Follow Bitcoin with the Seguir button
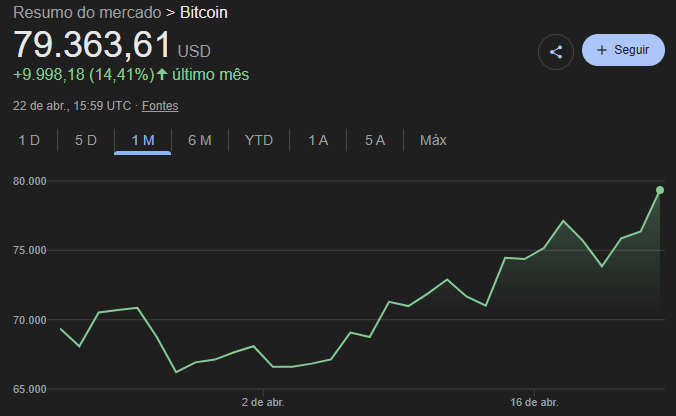 [623, 50]
